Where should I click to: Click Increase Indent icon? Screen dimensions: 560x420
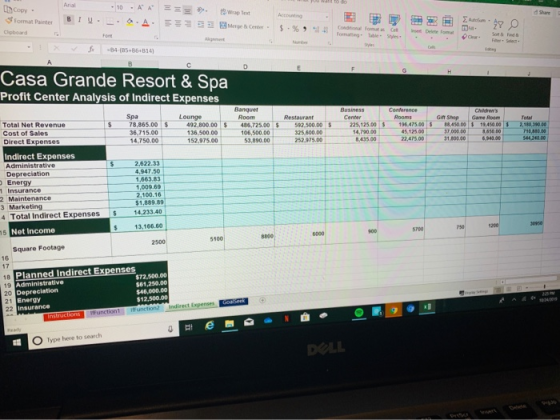[211, 25]
